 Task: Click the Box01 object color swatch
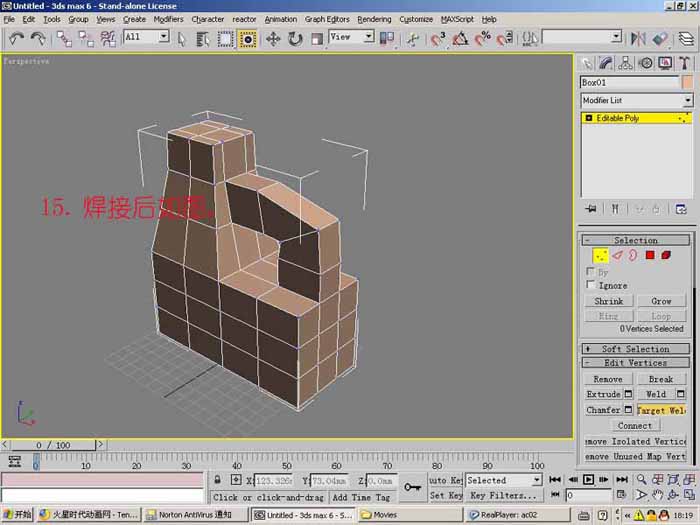click(688, 82)
